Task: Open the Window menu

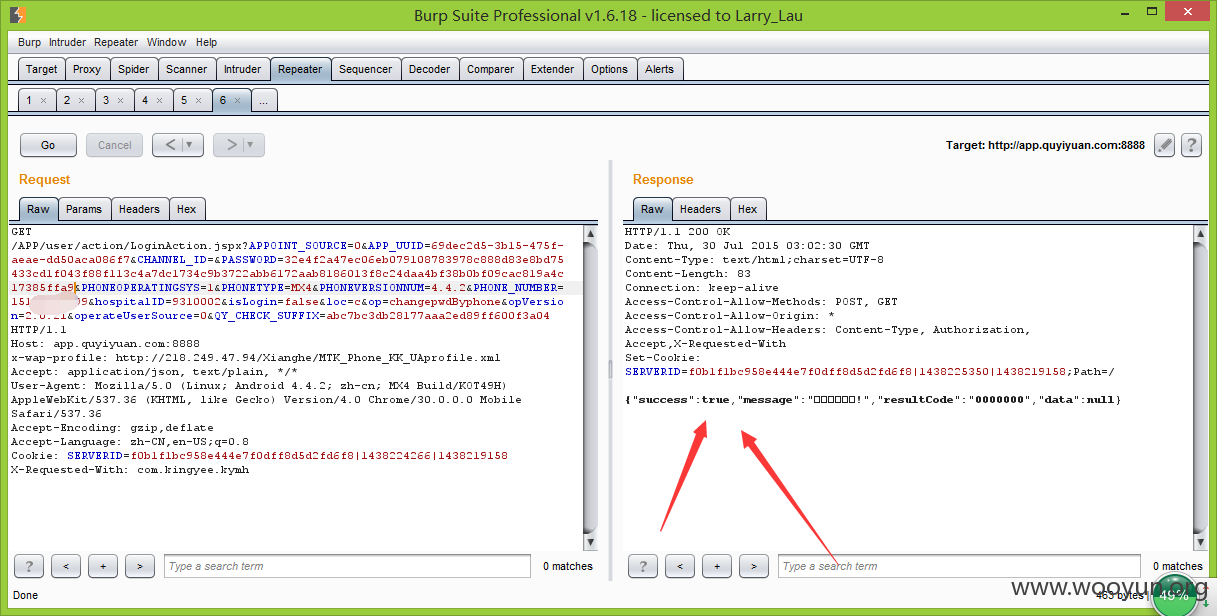Action: point(167,43)
